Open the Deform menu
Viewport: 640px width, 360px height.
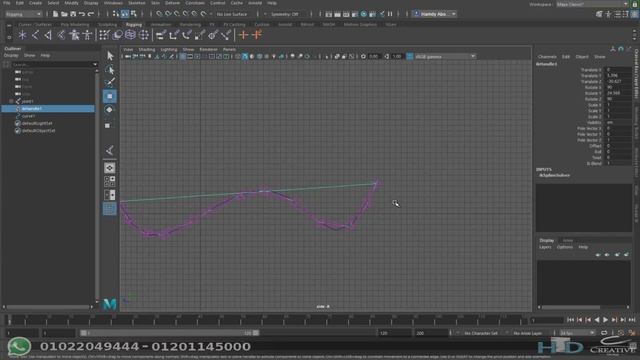(x=172, y=3)
